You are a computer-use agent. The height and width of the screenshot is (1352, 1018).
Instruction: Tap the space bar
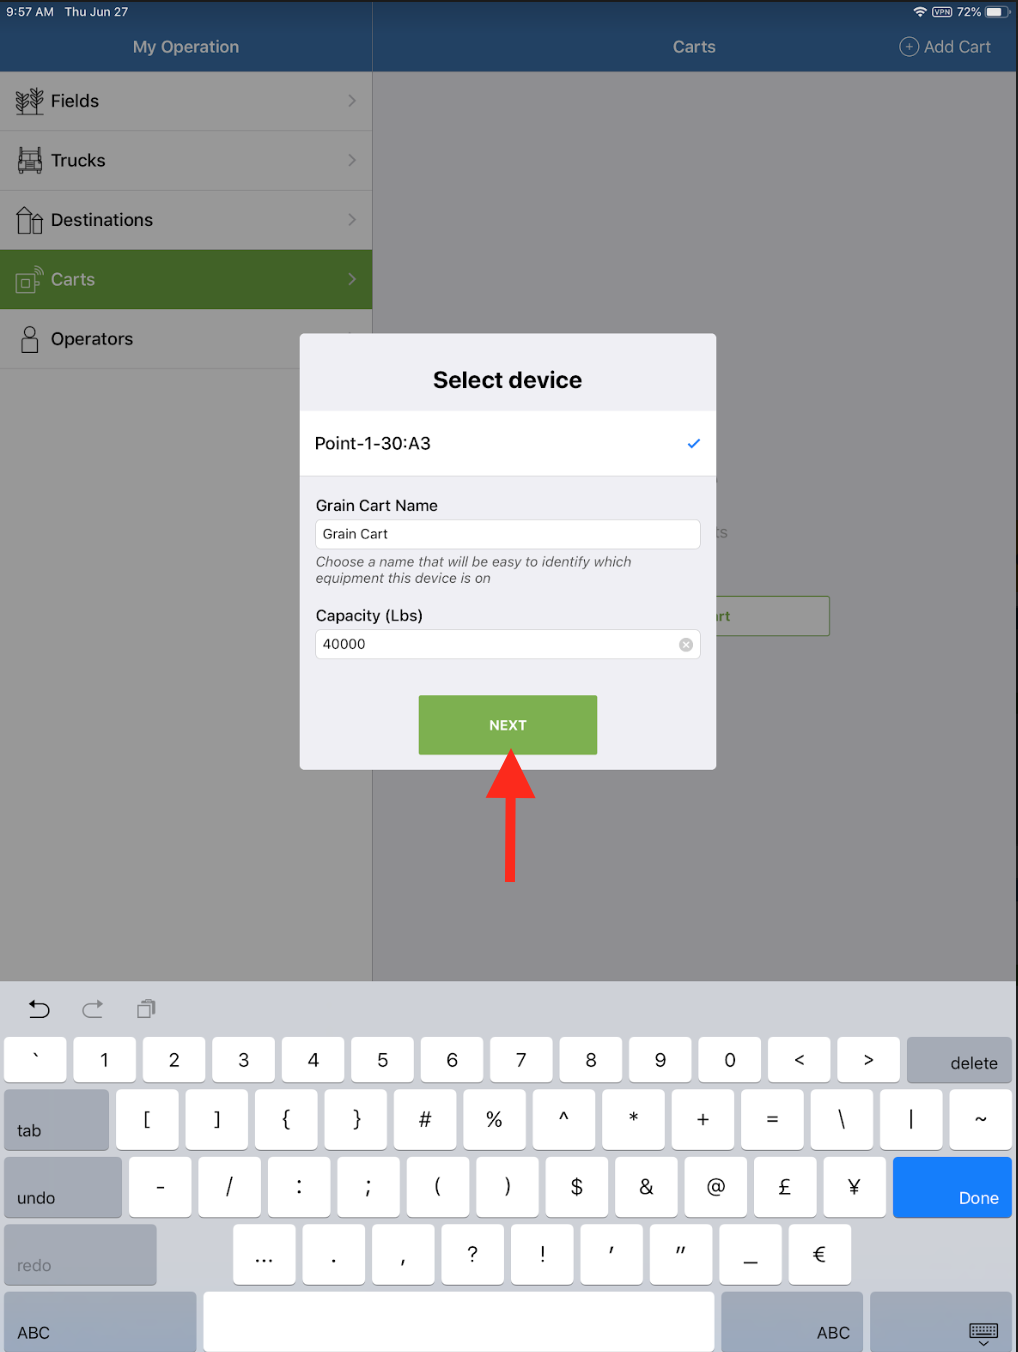459,1322
